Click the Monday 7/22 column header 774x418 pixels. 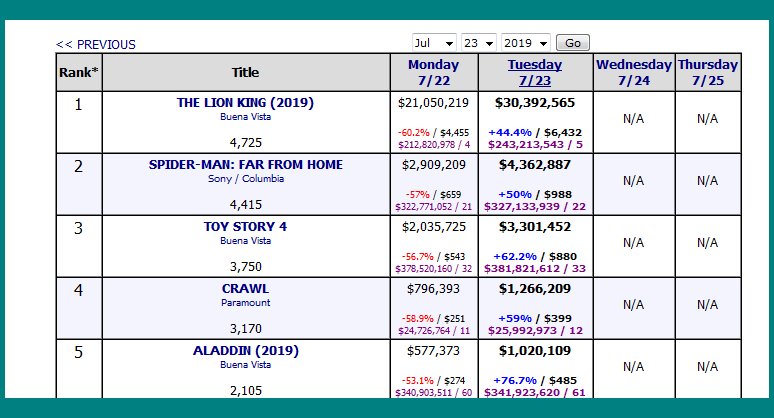click(x=434, y=72)
